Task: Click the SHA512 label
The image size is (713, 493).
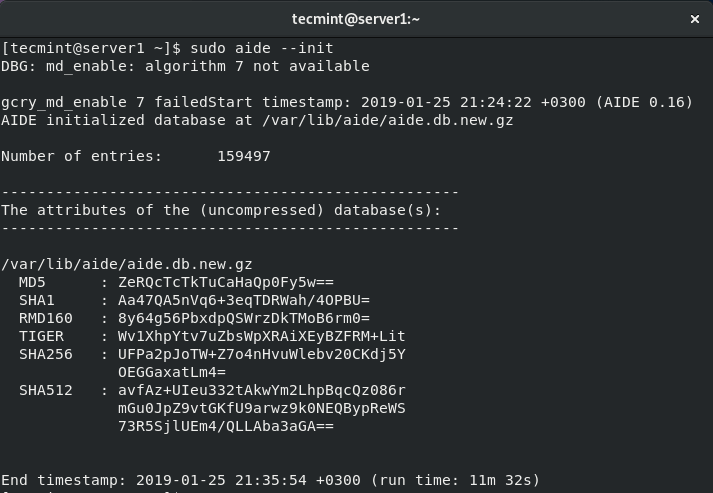Action: click(x=46, y=390)
